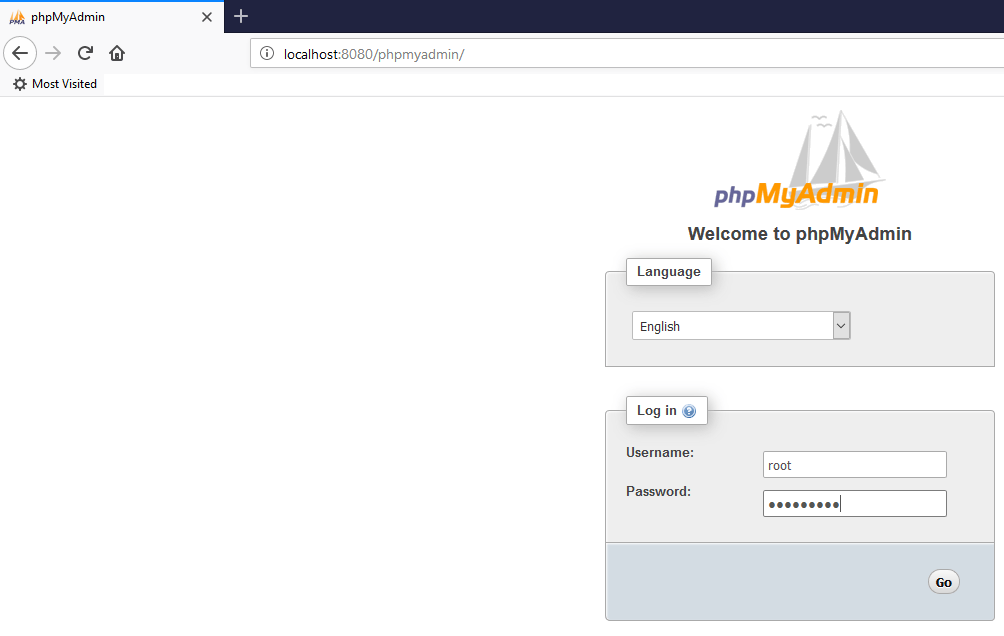Go back using the browser back arrow
The width and height of the screenshot is (1004, 636).
(20, 53)
